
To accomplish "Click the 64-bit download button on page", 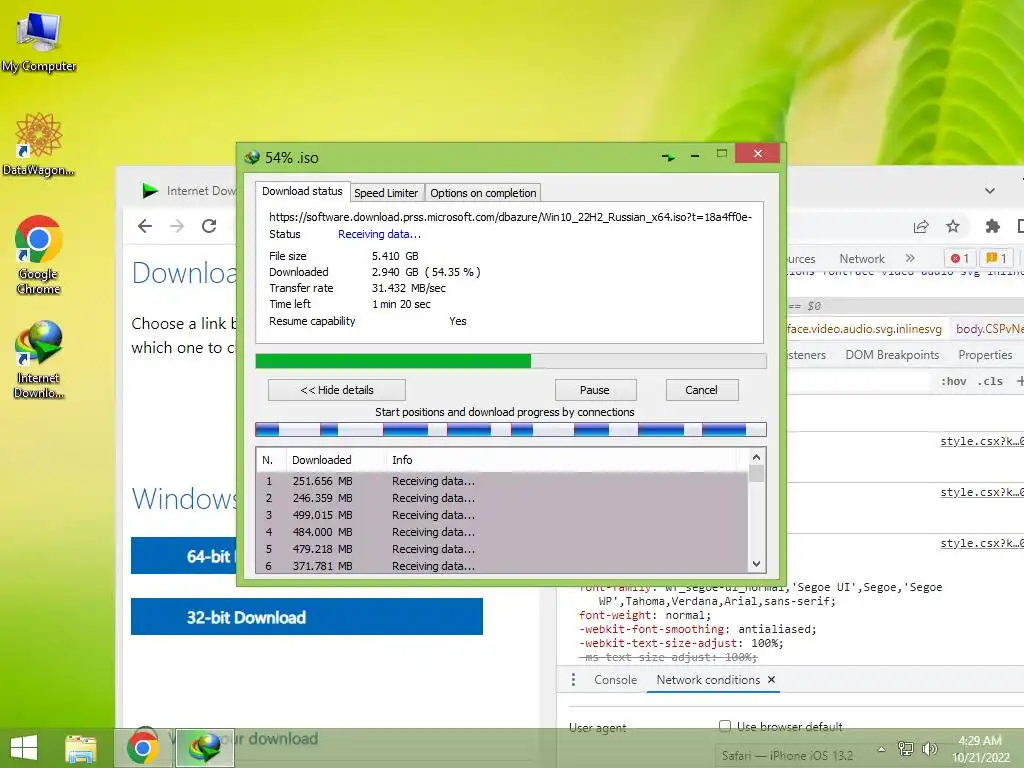I will coord(184,556).
